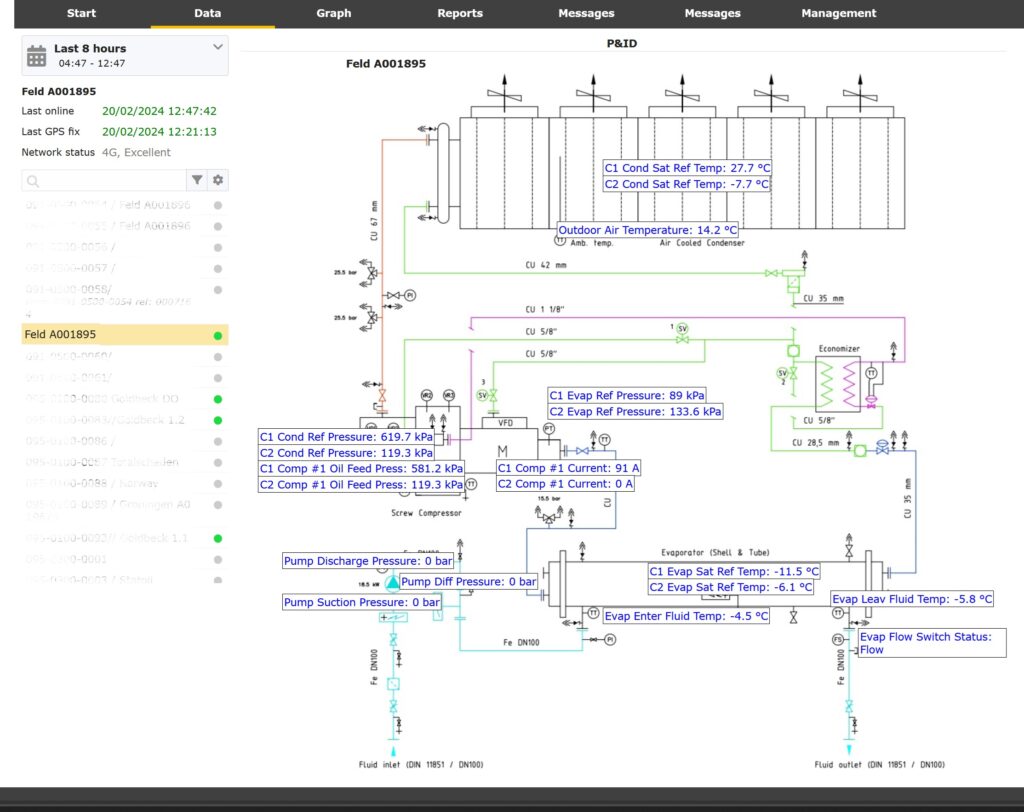Select the Groningen list entry
This screenshot has width=1024, height=812.
(125, 509)
